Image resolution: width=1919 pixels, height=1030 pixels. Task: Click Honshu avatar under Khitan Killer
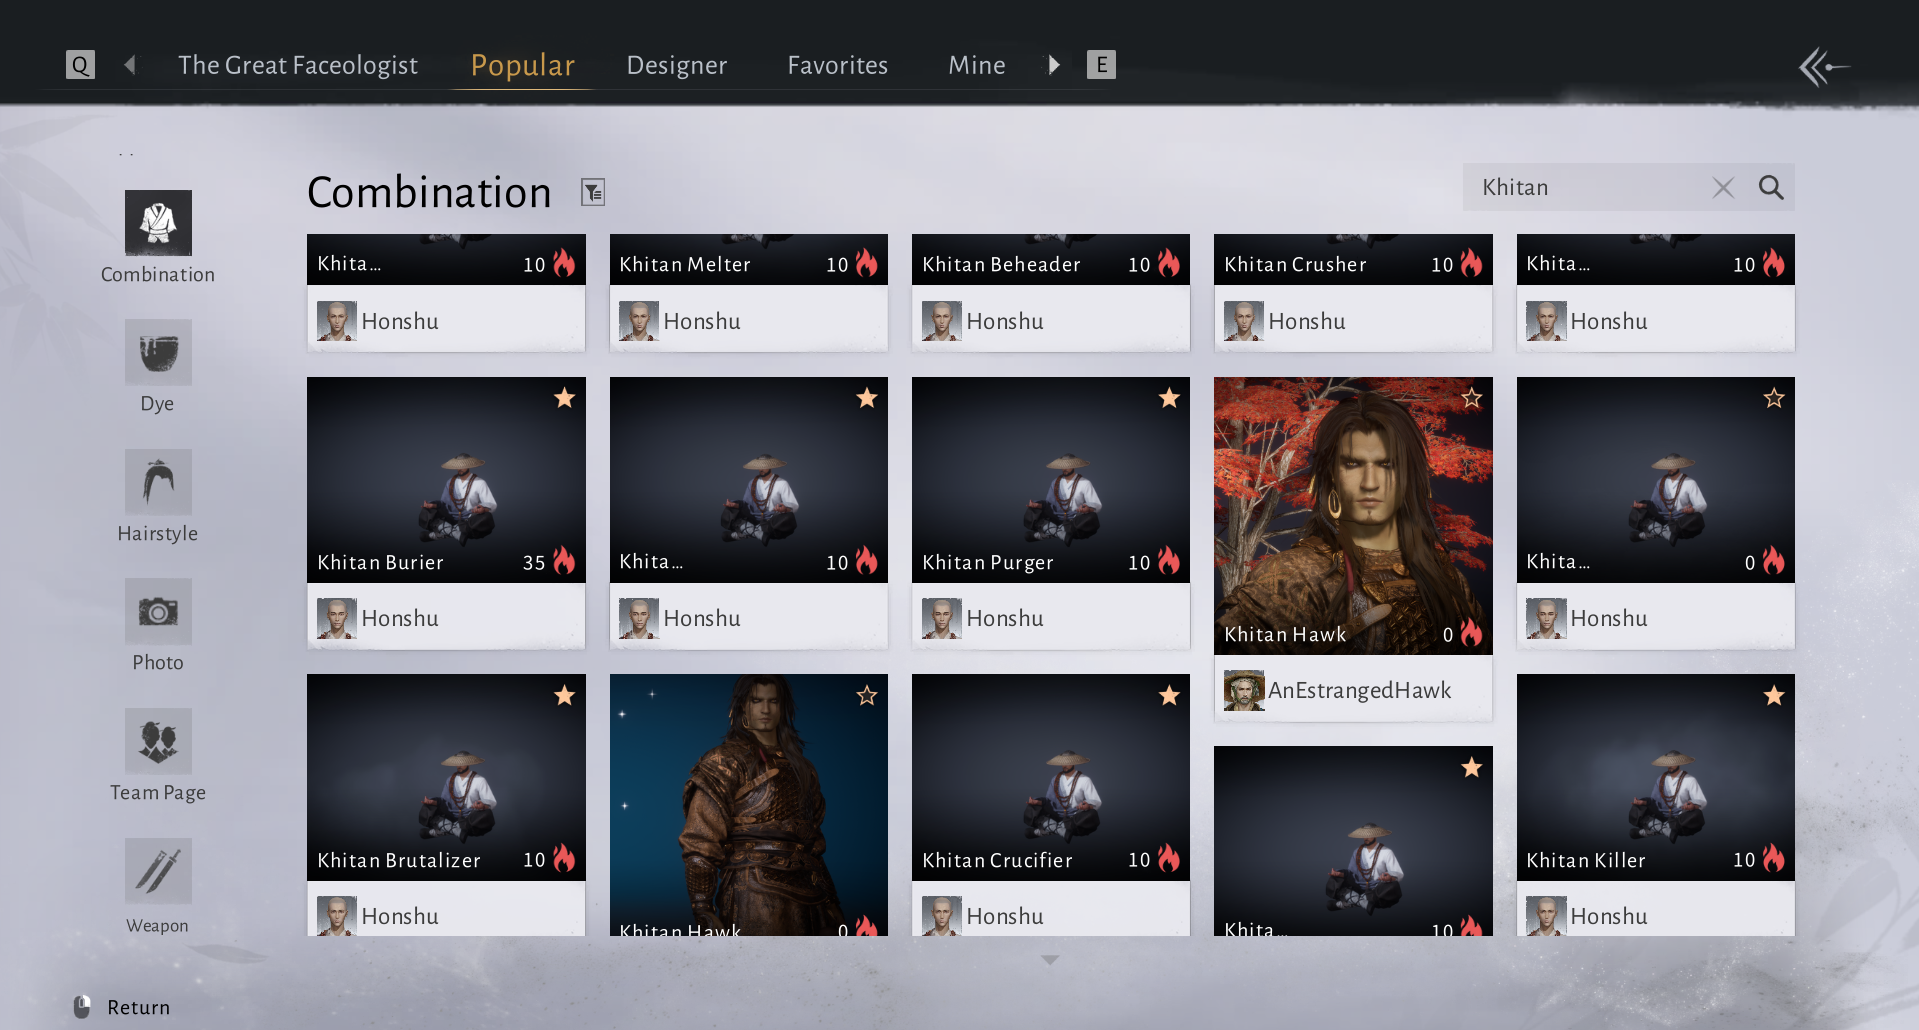coord(1546,916)
